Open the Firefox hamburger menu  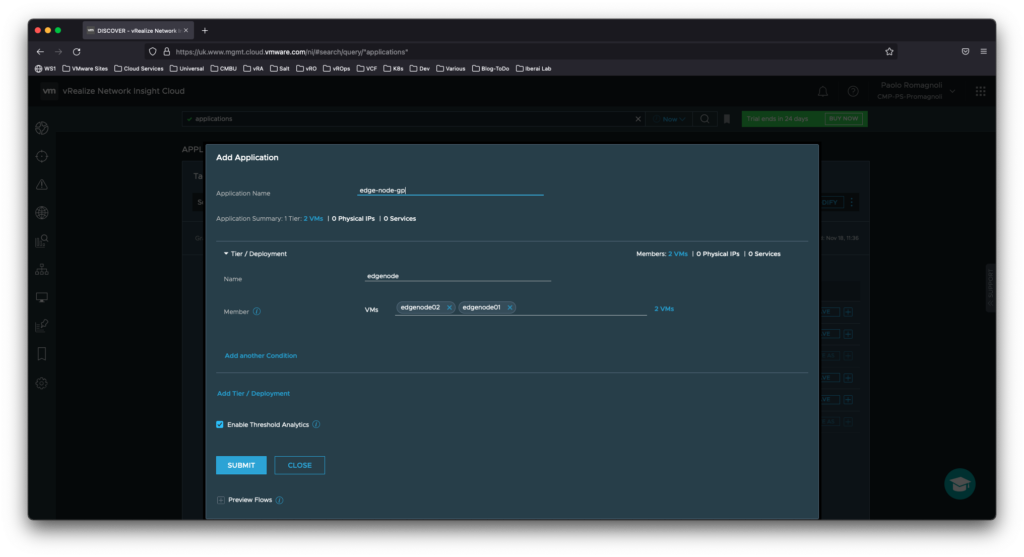tap(984, 52)
